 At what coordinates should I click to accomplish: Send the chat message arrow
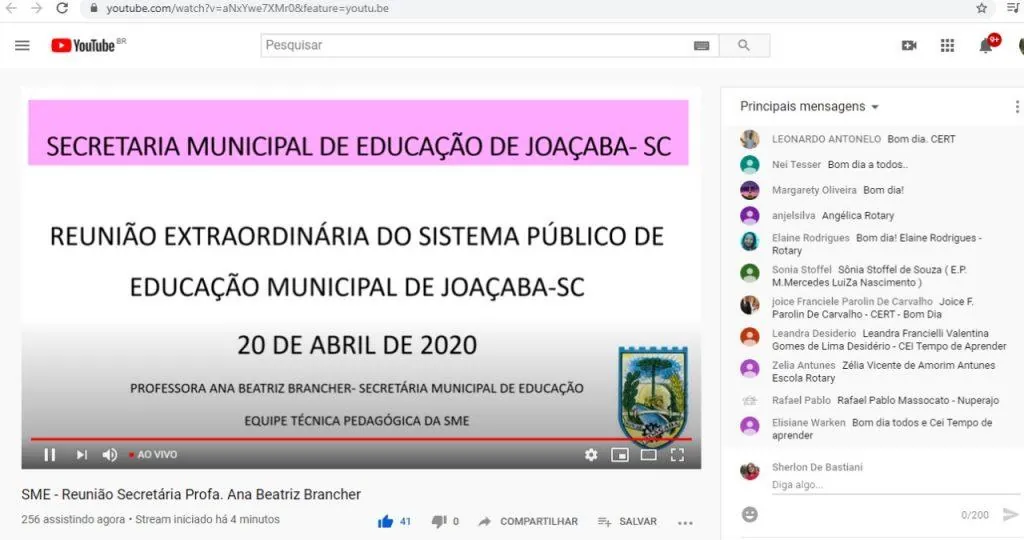coord(1010,515)
